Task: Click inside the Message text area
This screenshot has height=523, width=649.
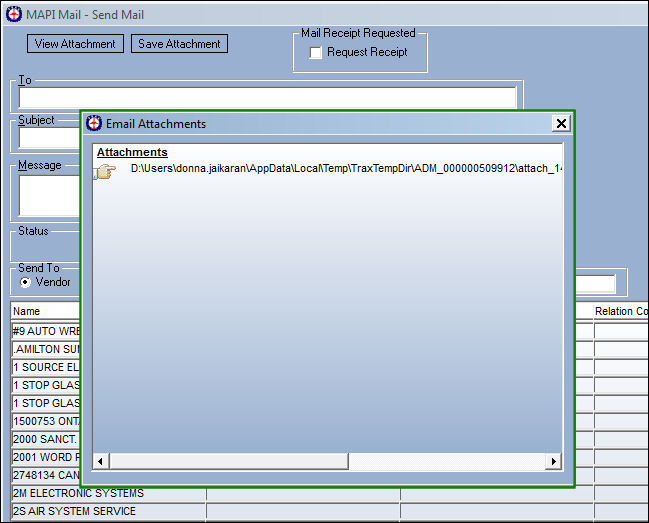Action: pos(50,195)
